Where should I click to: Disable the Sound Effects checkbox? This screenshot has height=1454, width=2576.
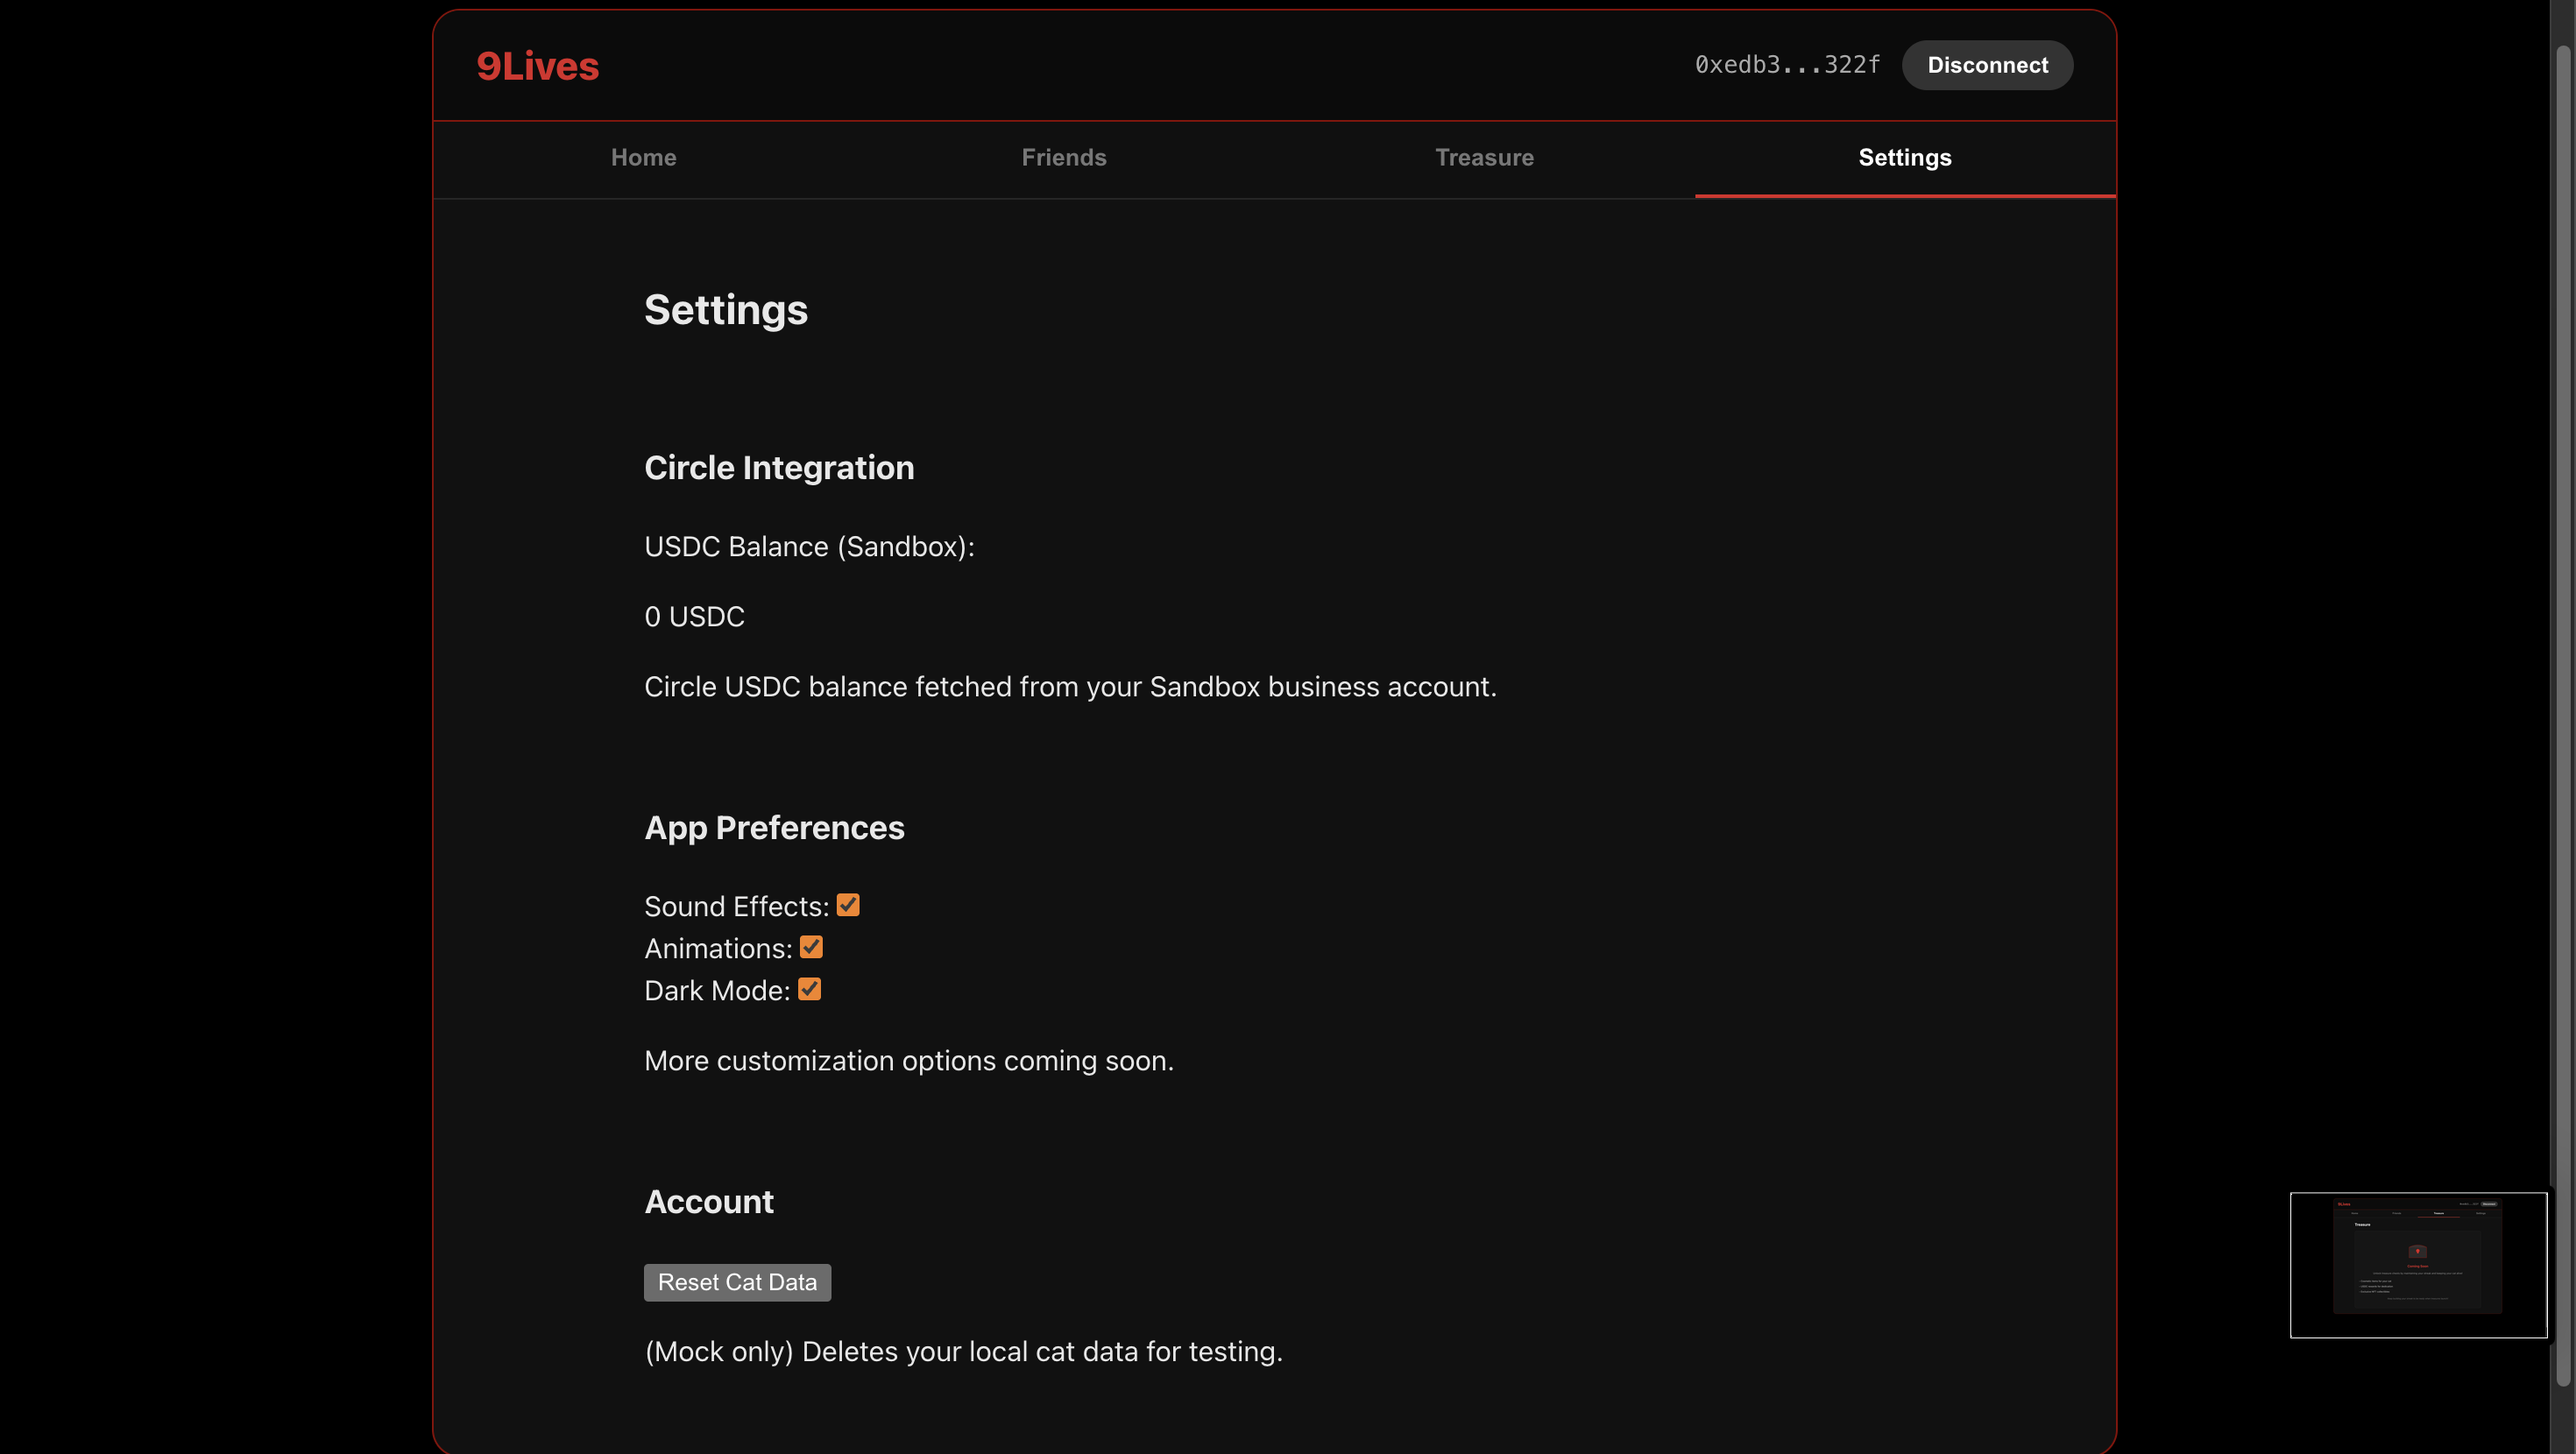847,905
